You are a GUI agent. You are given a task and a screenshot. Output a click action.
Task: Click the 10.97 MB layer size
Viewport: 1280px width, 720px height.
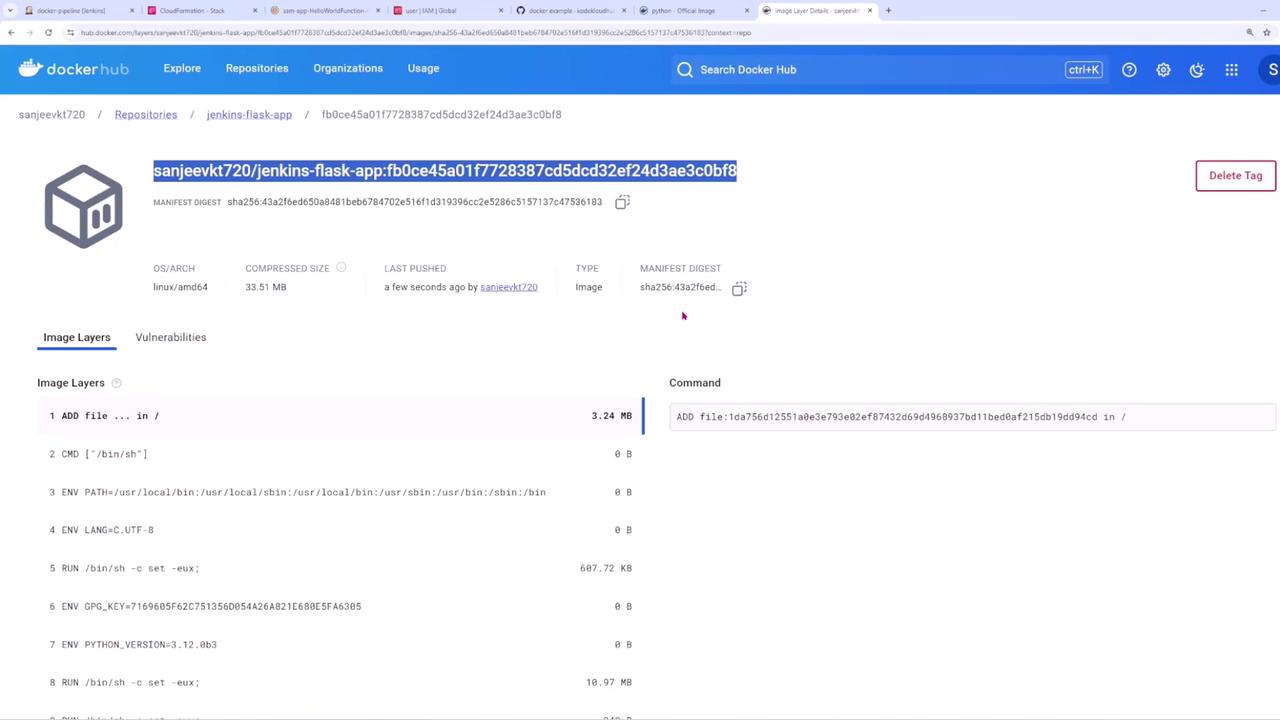click(609, 682)
